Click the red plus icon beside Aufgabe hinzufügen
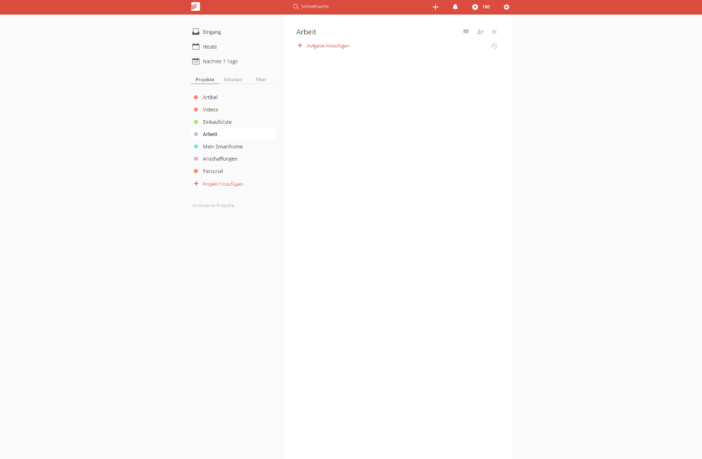The image size is (702, 459). coord(300,46)
